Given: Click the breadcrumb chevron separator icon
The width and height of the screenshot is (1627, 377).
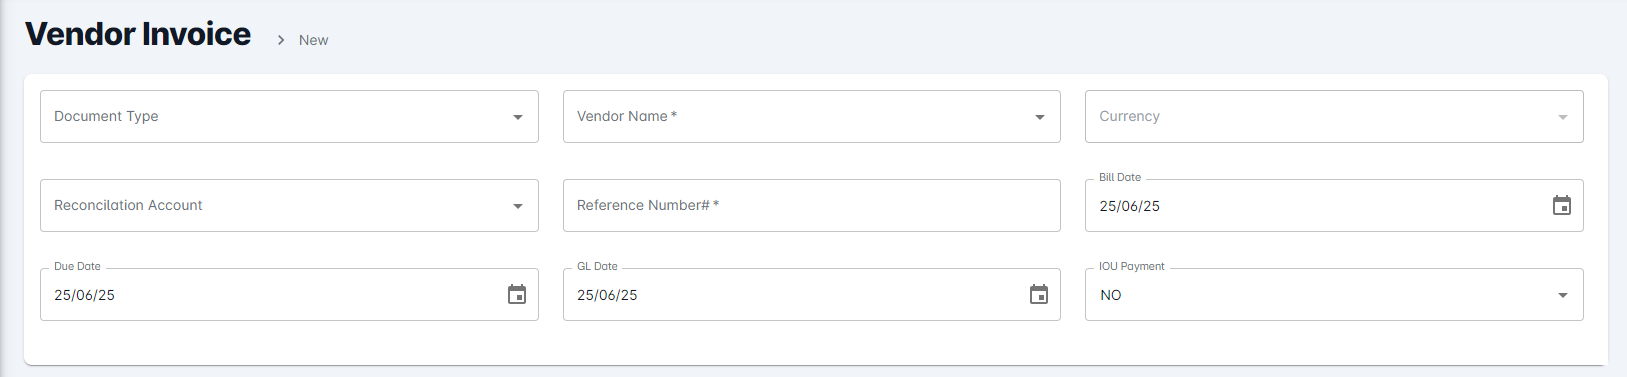Looking at the screenshot, I should [281, 40].
